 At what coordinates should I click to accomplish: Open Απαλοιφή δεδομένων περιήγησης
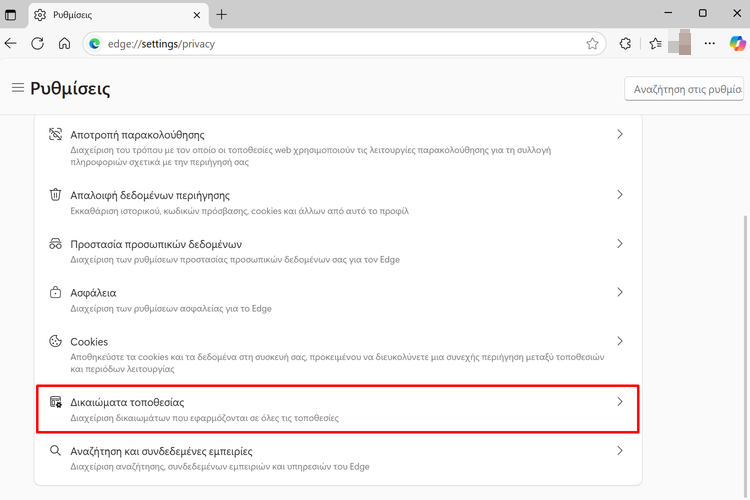(x=338, y=202)
